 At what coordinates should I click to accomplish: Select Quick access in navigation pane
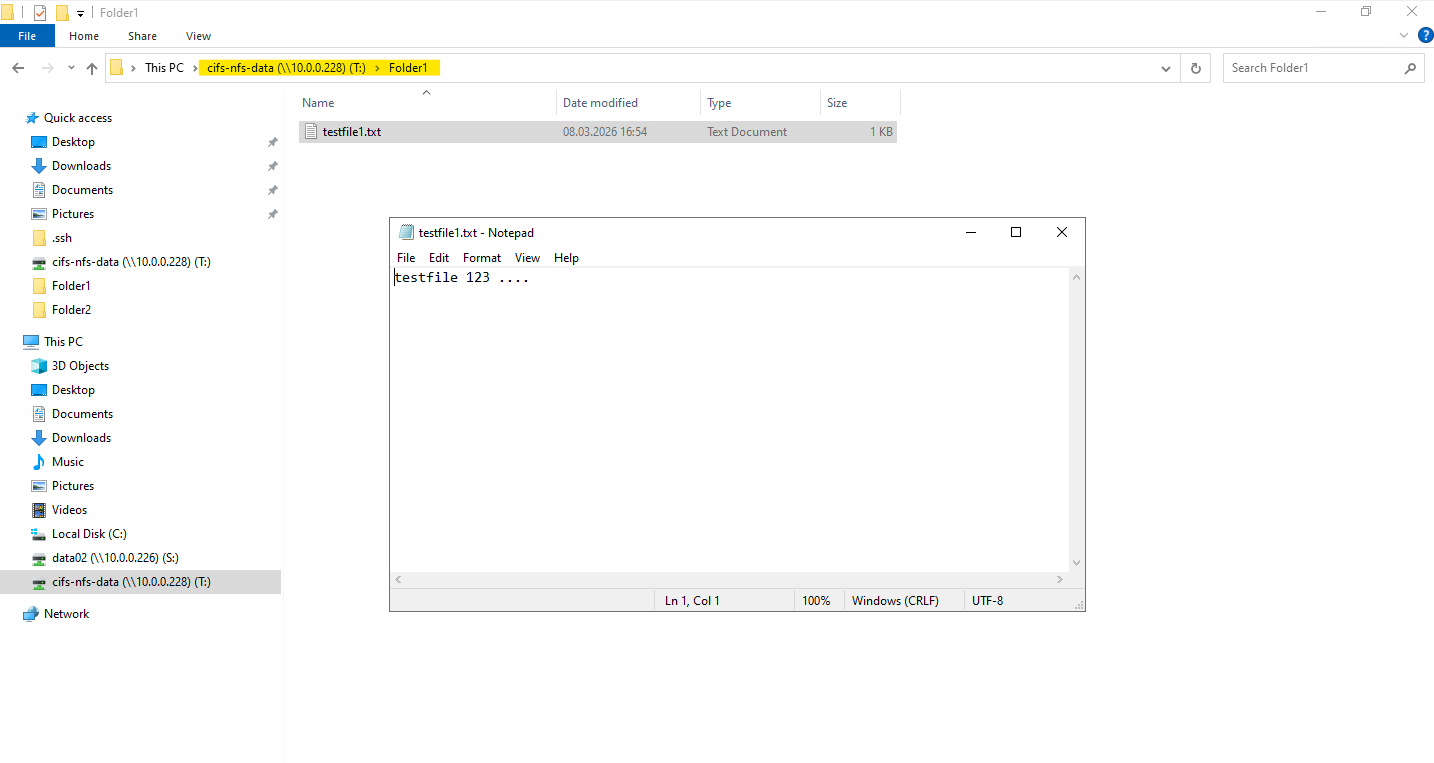pyautogui.click(x=77, y=118)
